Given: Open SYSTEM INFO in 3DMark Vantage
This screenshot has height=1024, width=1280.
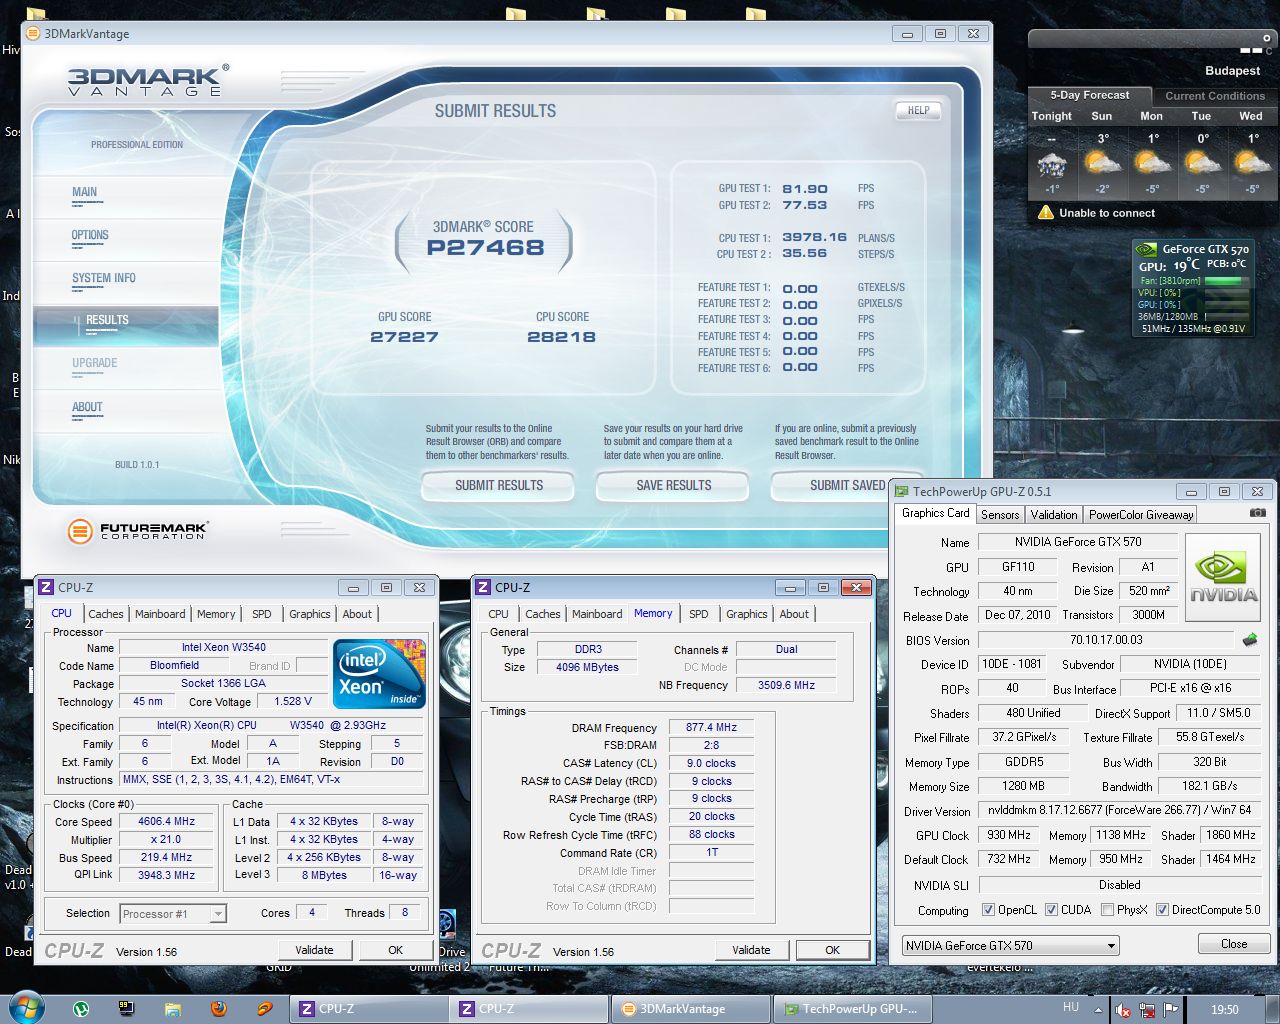Looking at the screenshot, I should click(103, 278).
